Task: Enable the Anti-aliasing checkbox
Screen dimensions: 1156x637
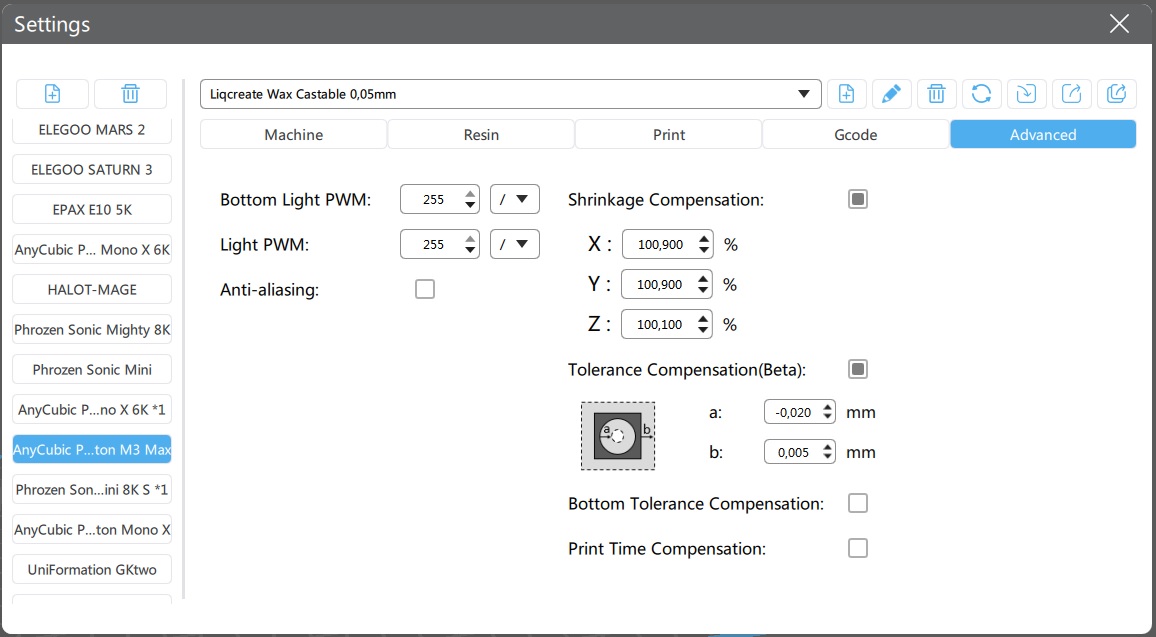Action: pyautogui.click(x=425, y=290)
